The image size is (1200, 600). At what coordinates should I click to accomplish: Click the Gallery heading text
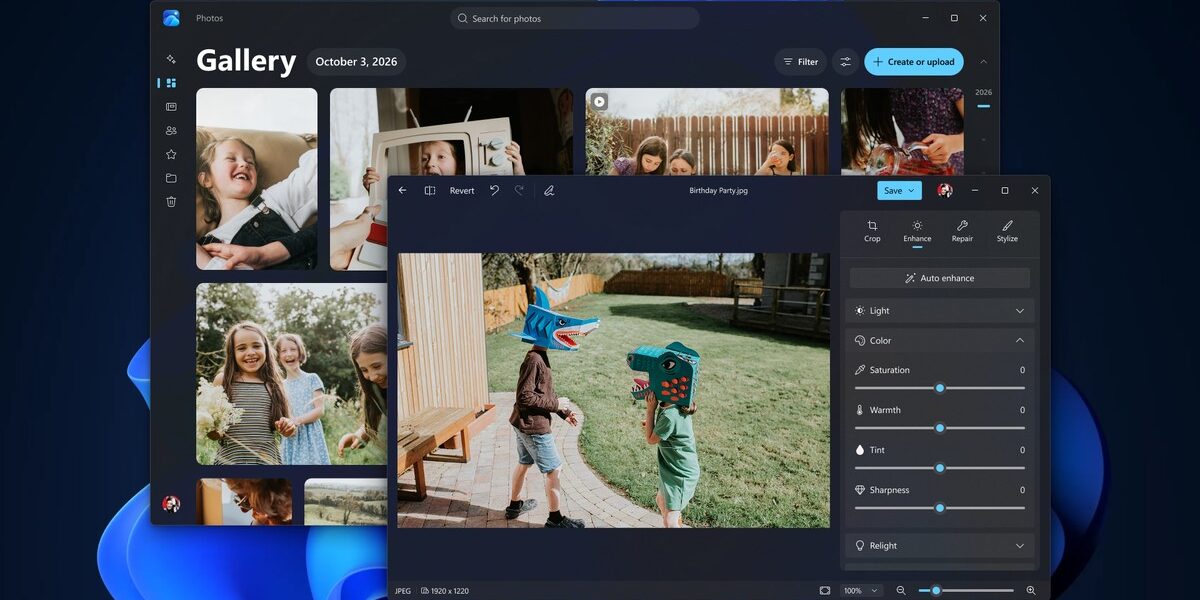pyautogui.click(x=246, y=61)
